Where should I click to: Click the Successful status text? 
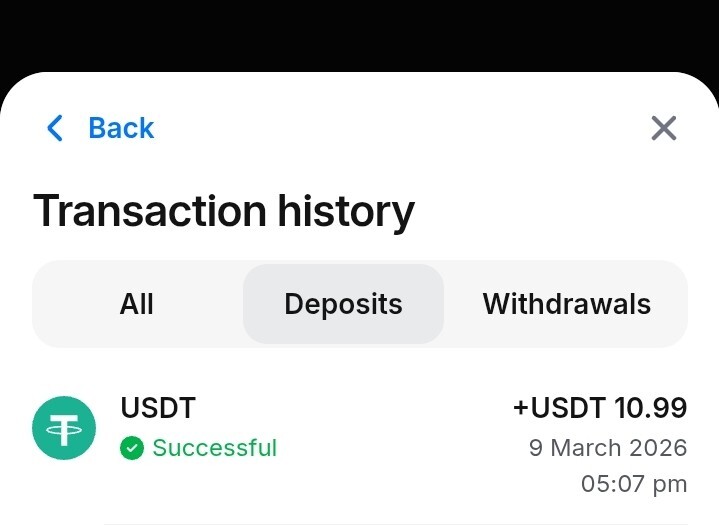coord(214,448)
